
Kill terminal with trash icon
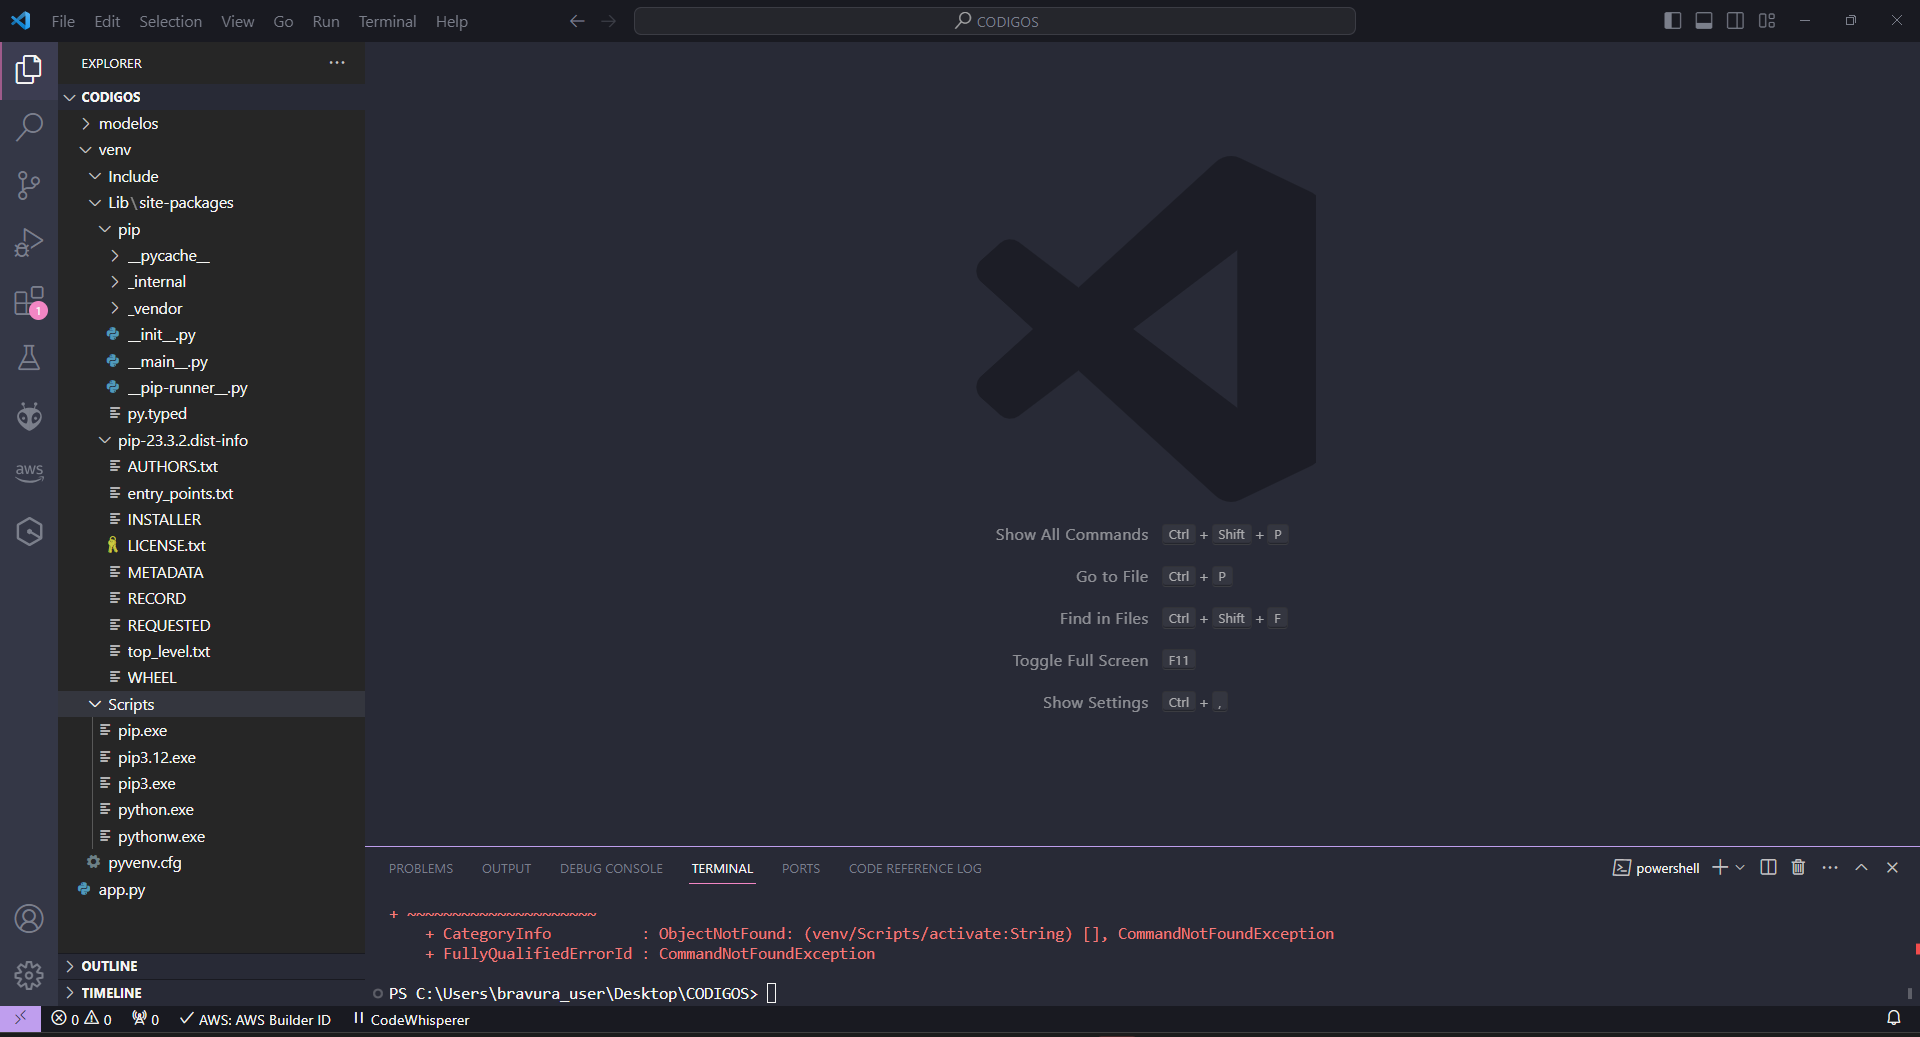click(1798, 867)
